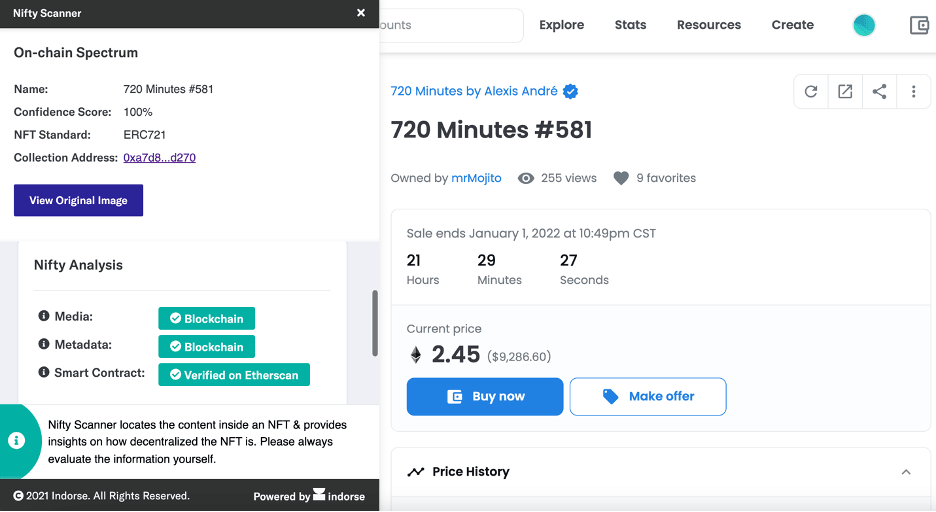Open the three-dot more options menu

click(x=913, y=91)
